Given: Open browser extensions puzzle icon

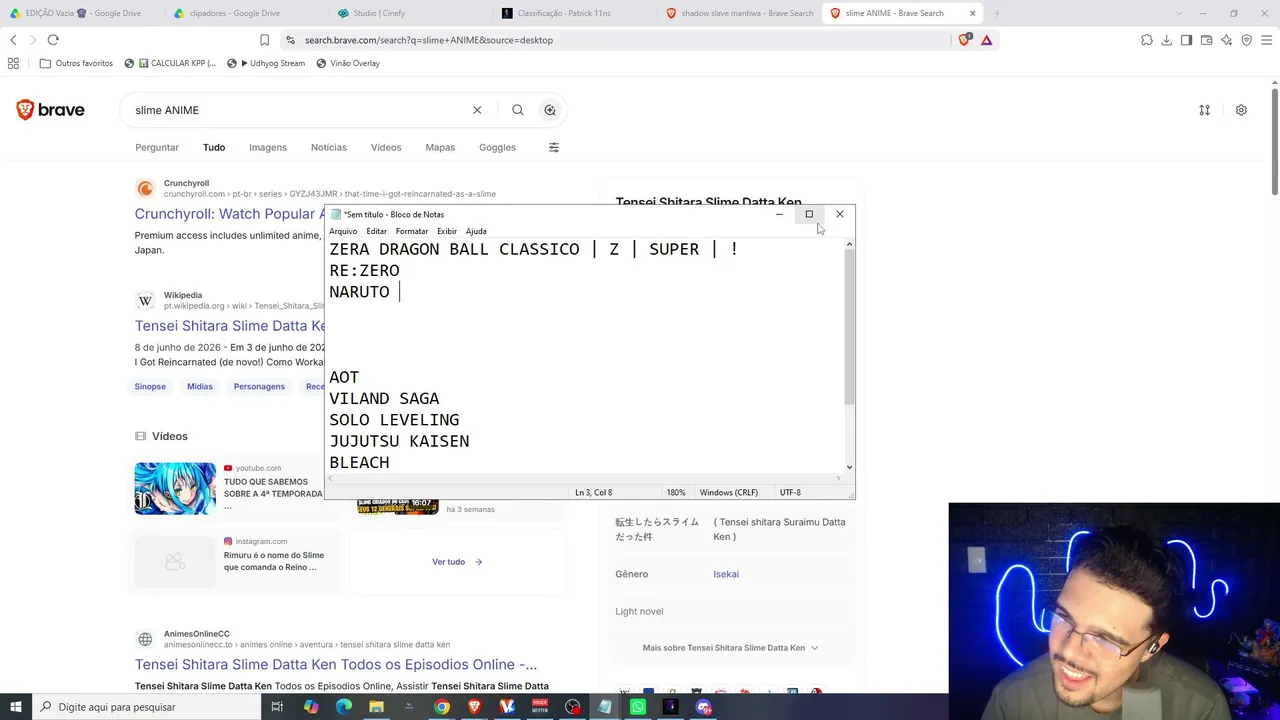Looking at the screenshot, I should click(1146, 40).
